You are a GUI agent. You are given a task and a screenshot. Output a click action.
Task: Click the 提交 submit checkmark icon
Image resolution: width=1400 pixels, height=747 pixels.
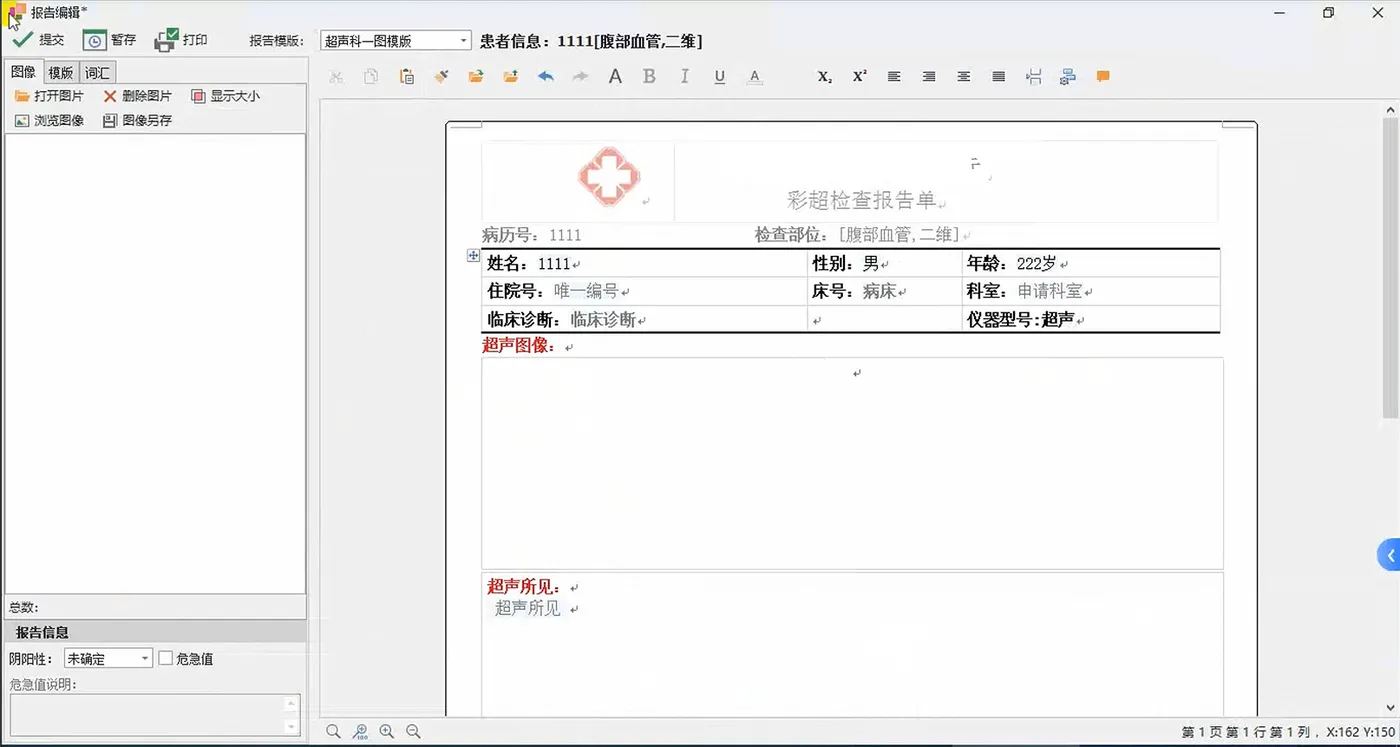[x=22, y=40]
